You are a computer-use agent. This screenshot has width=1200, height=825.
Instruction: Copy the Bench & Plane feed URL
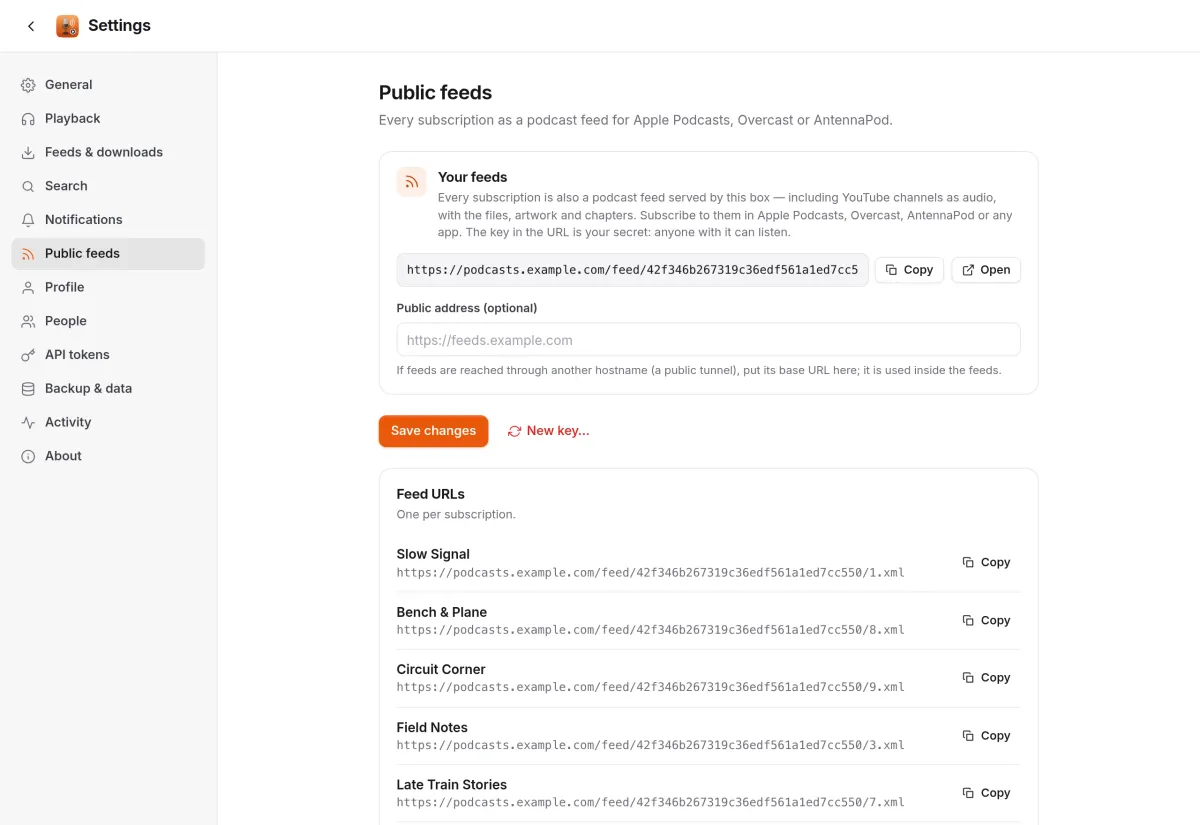986,621
